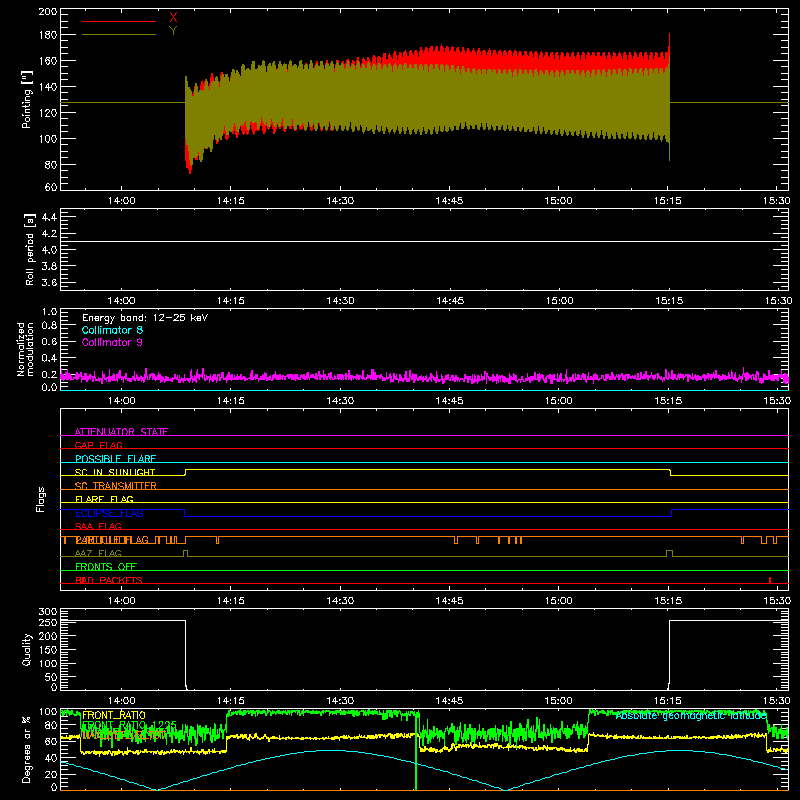Click the 15:00 label under Roll period plot
Viewport: 800px width, 800px height.
click(x=559, y=301)
